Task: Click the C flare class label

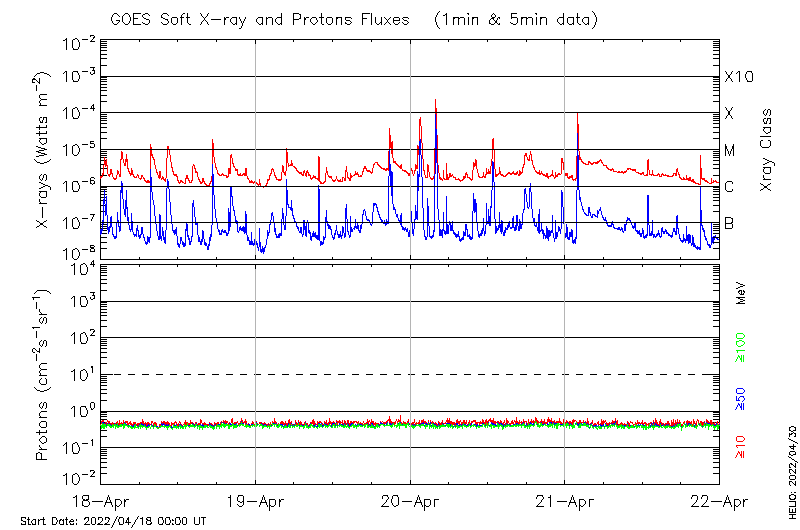Action: pos(729,187)
